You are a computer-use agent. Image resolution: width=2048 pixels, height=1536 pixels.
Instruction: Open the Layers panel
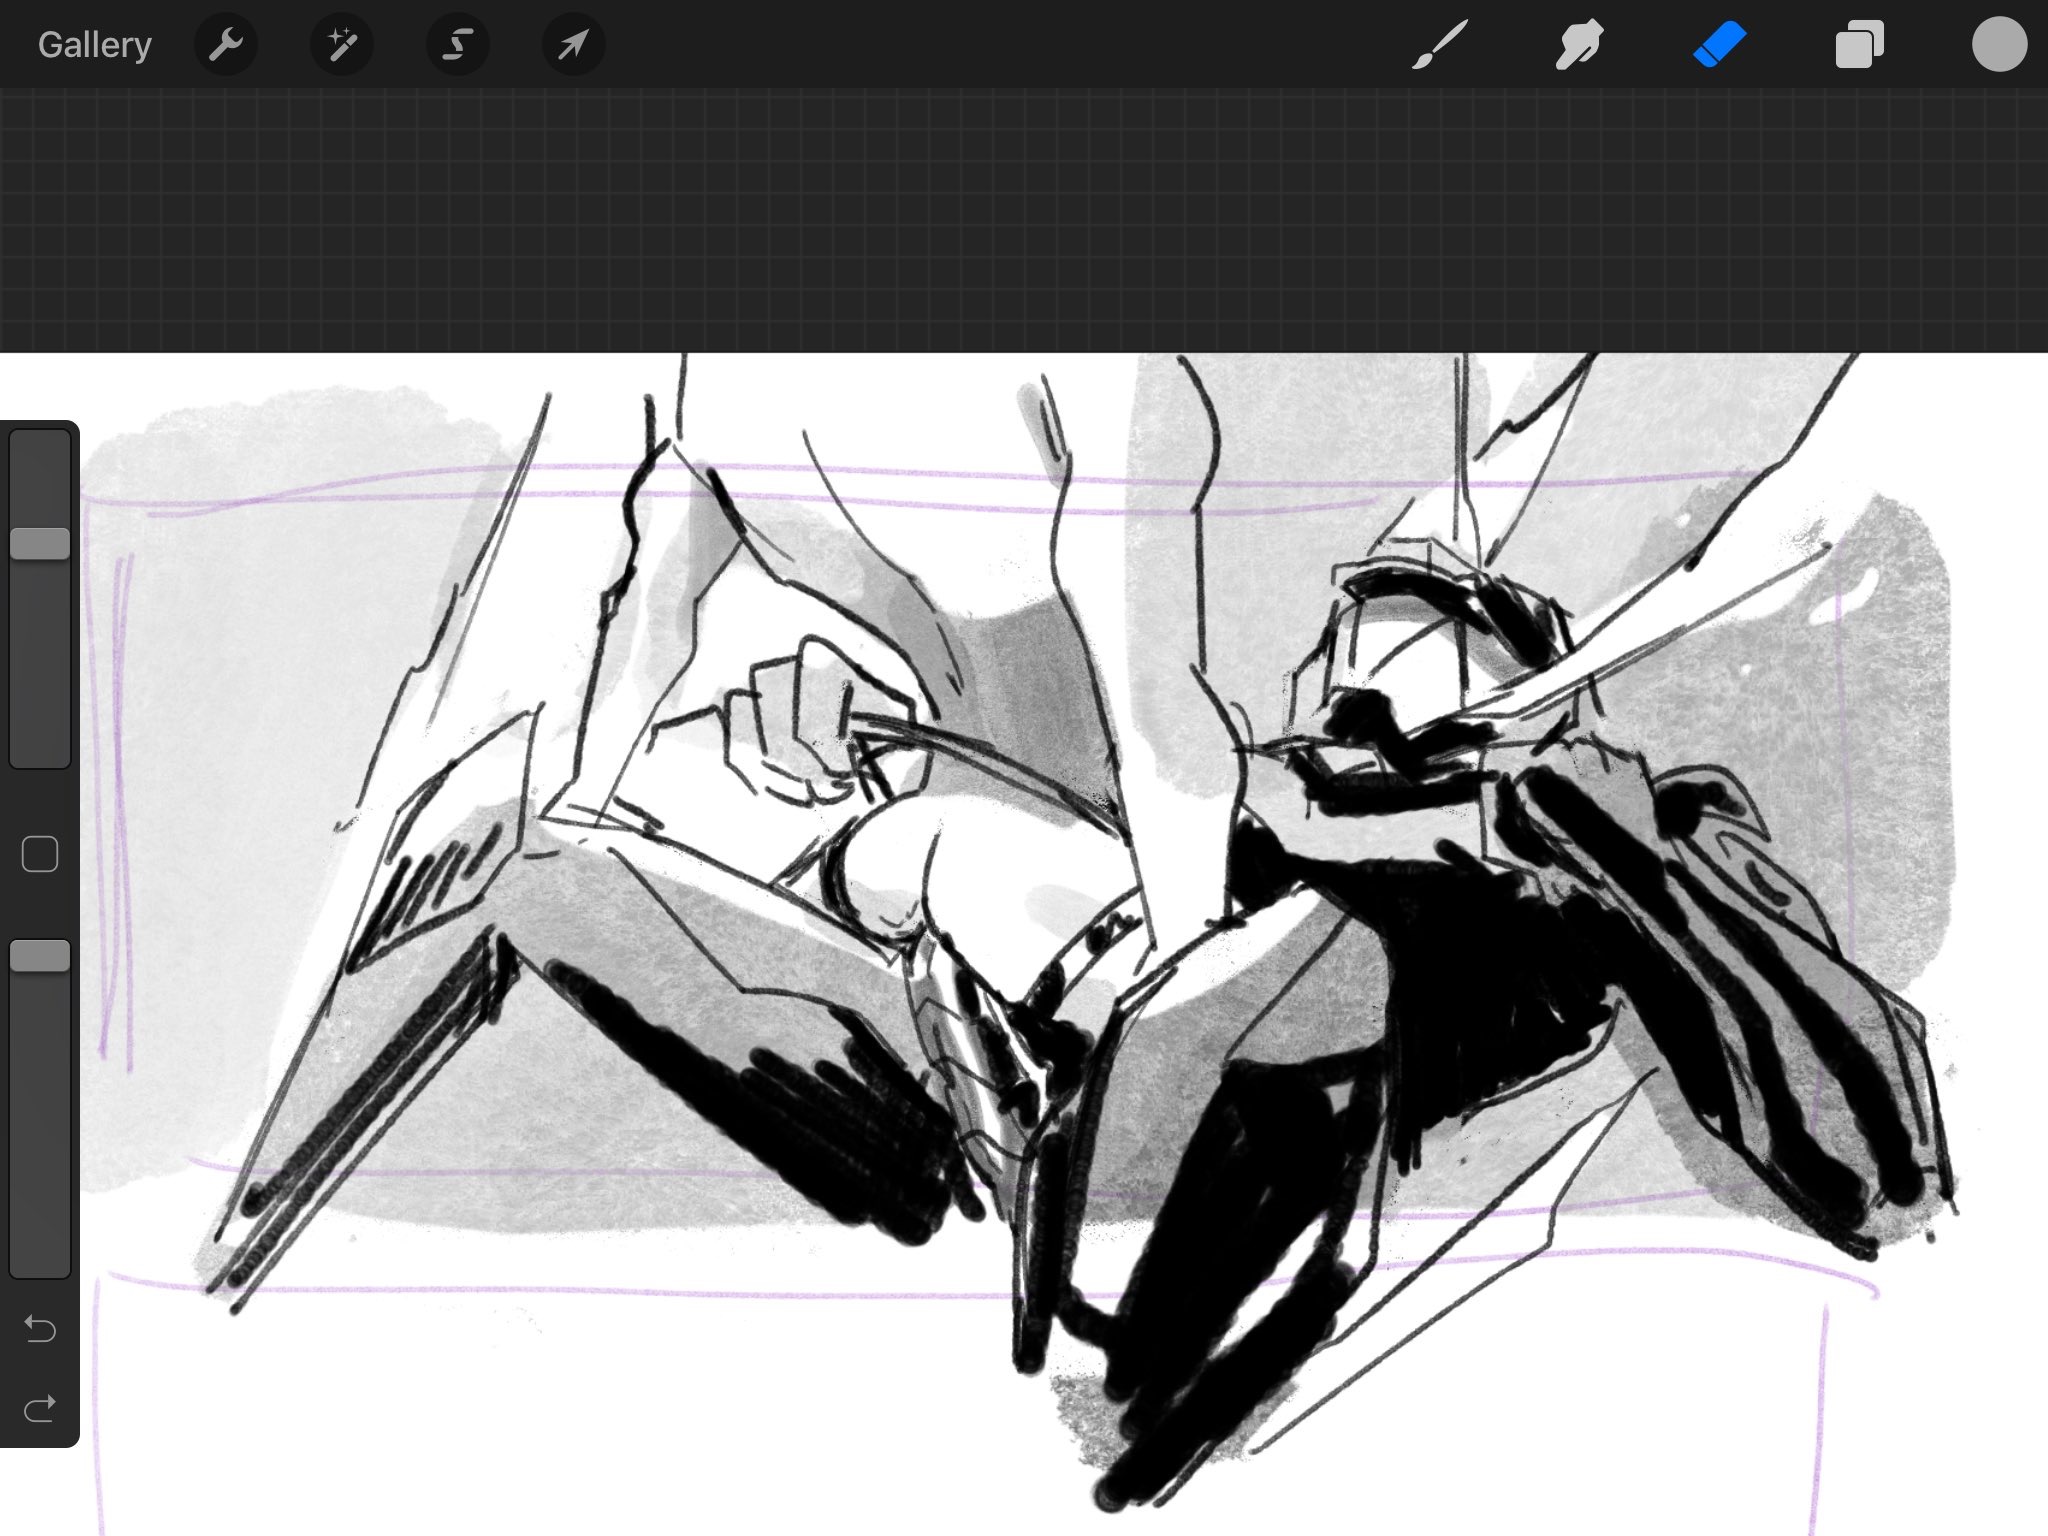[x=1859, y=45]
